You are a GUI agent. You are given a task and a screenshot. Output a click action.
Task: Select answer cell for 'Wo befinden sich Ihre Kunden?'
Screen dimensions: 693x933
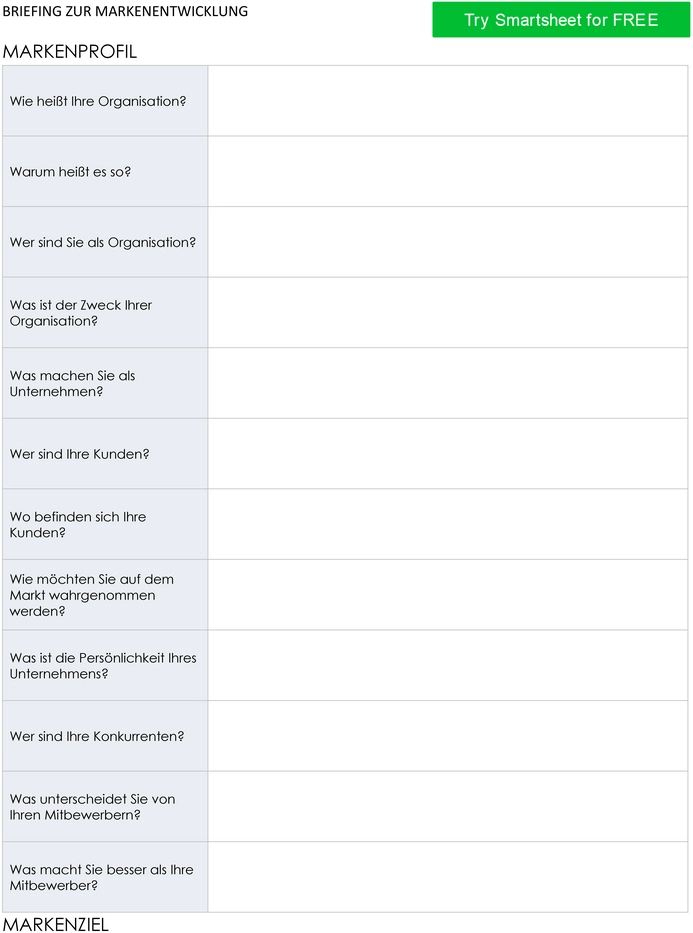tap(448, 524)
